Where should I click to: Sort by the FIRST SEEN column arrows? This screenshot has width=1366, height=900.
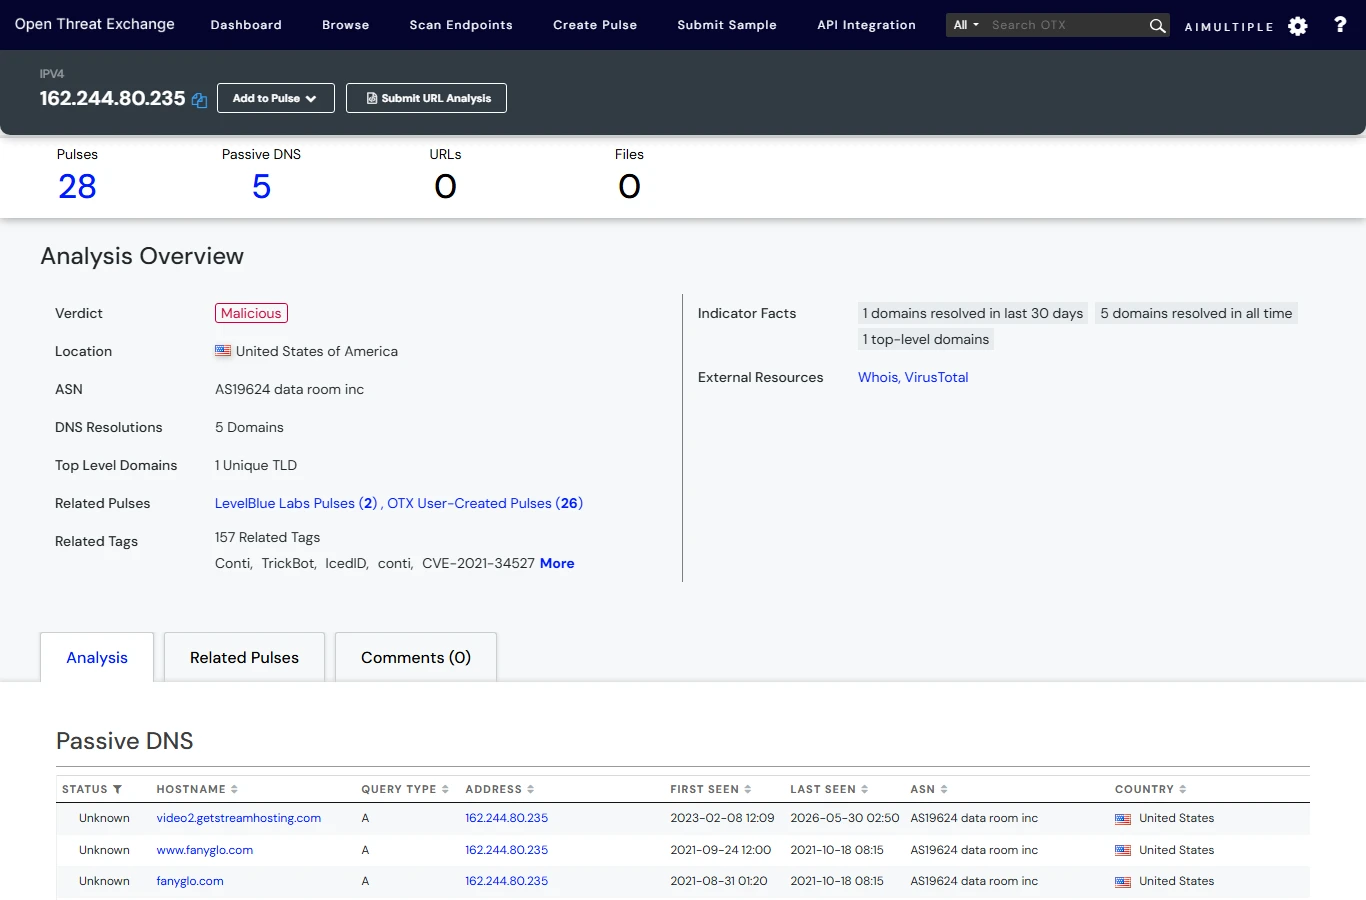[747, 789]
